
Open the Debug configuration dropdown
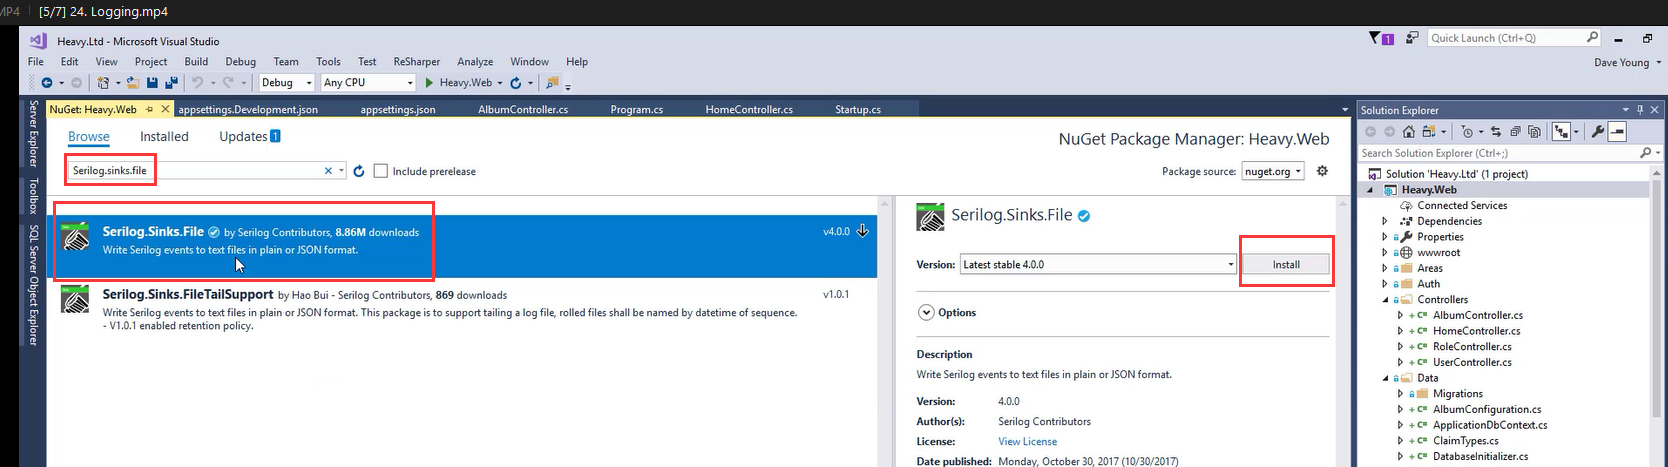coord(286,83)
